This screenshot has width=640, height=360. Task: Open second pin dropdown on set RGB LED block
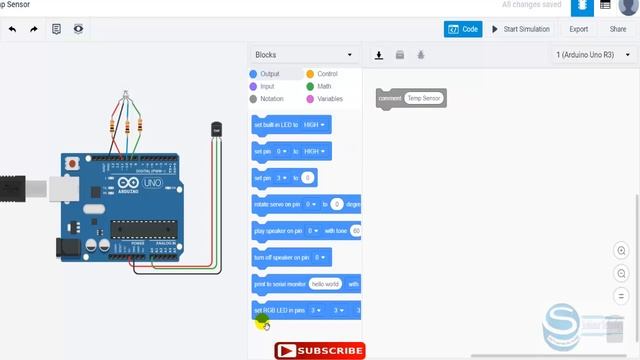[x=339, y=311]
